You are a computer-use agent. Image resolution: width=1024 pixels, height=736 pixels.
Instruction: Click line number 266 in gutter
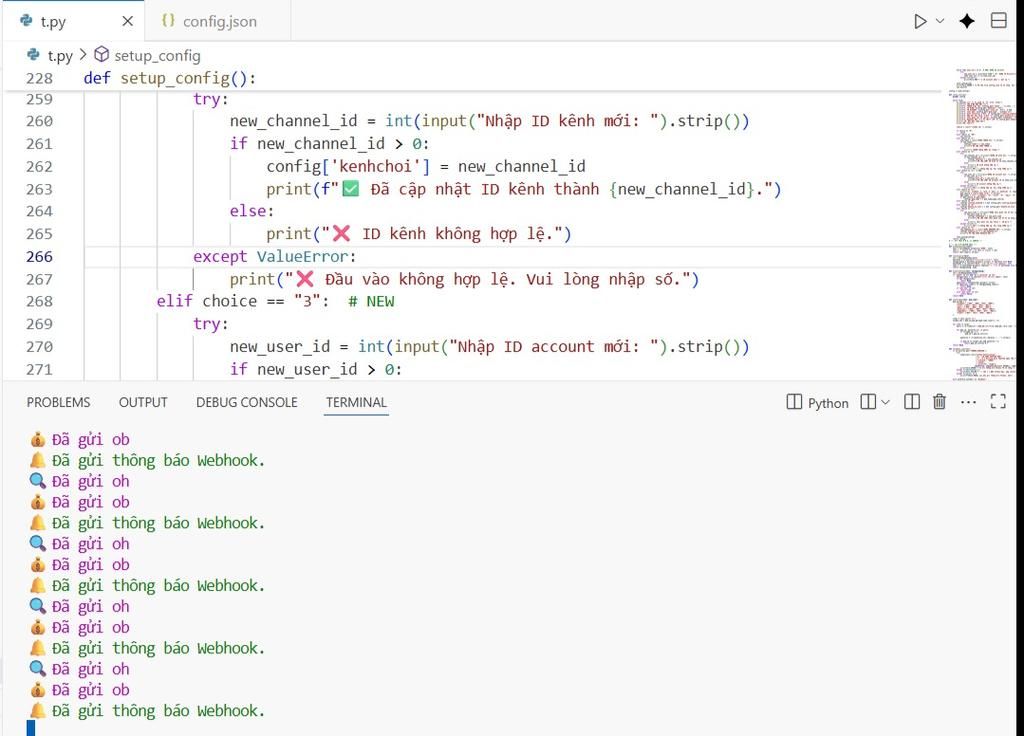pos(39,257)
